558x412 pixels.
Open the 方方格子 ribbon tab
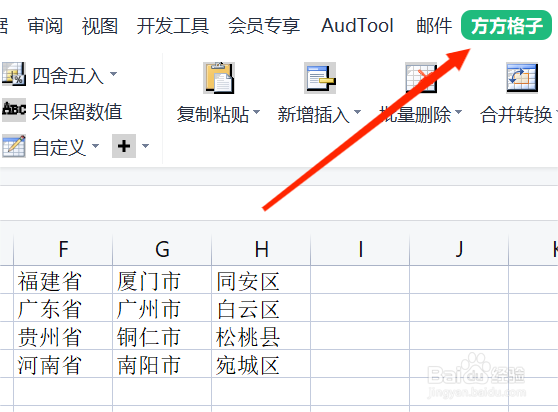pos(506,25)
